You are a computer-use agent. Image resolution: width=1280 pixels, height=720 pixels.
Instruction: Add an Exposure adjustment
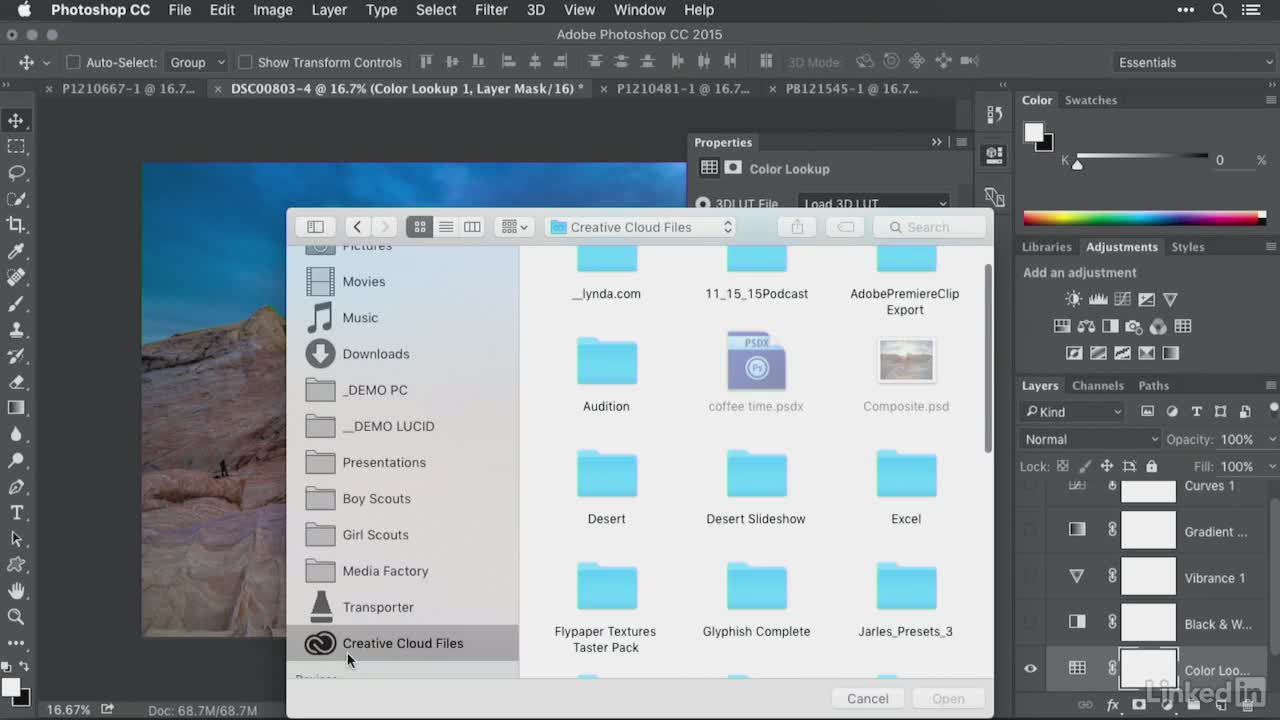pyautogui.click(x=1146, y=299)
